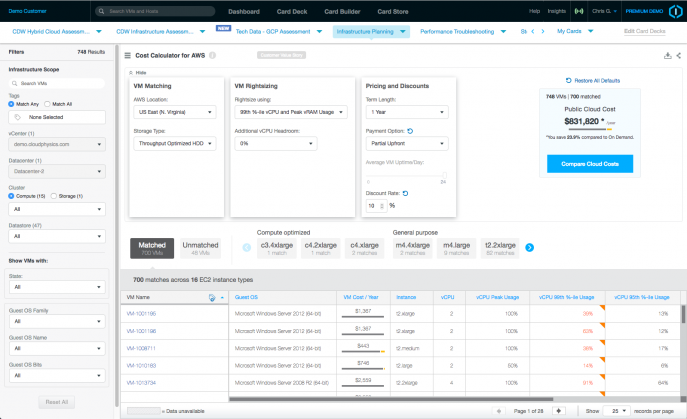Click the info icon after the Cost Calculator title
The width and height of the screenshot is (687, 419).
[212, 55]
